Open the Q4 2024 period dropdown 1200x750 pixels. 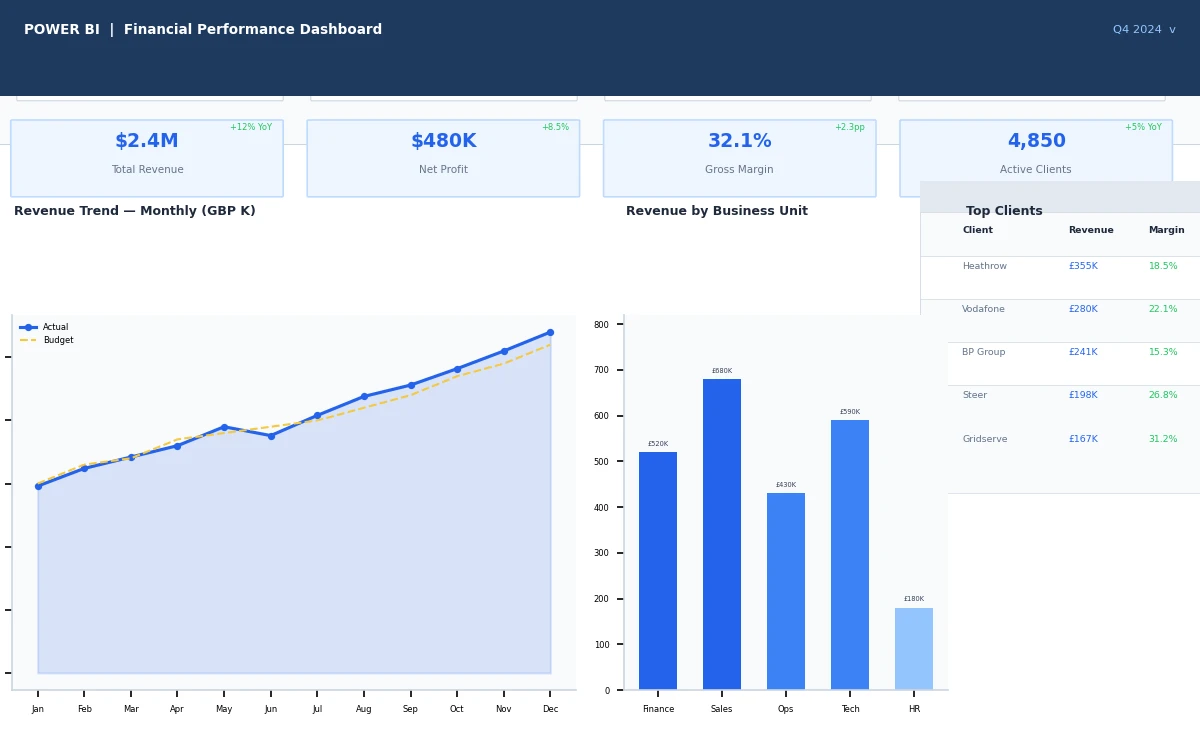[1144, 30]
